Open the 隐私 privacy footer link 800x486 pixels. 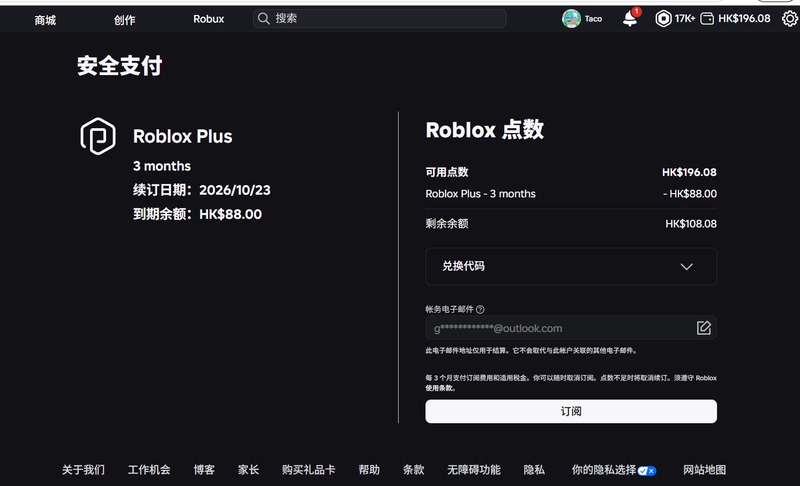click(x=534, y=470)
